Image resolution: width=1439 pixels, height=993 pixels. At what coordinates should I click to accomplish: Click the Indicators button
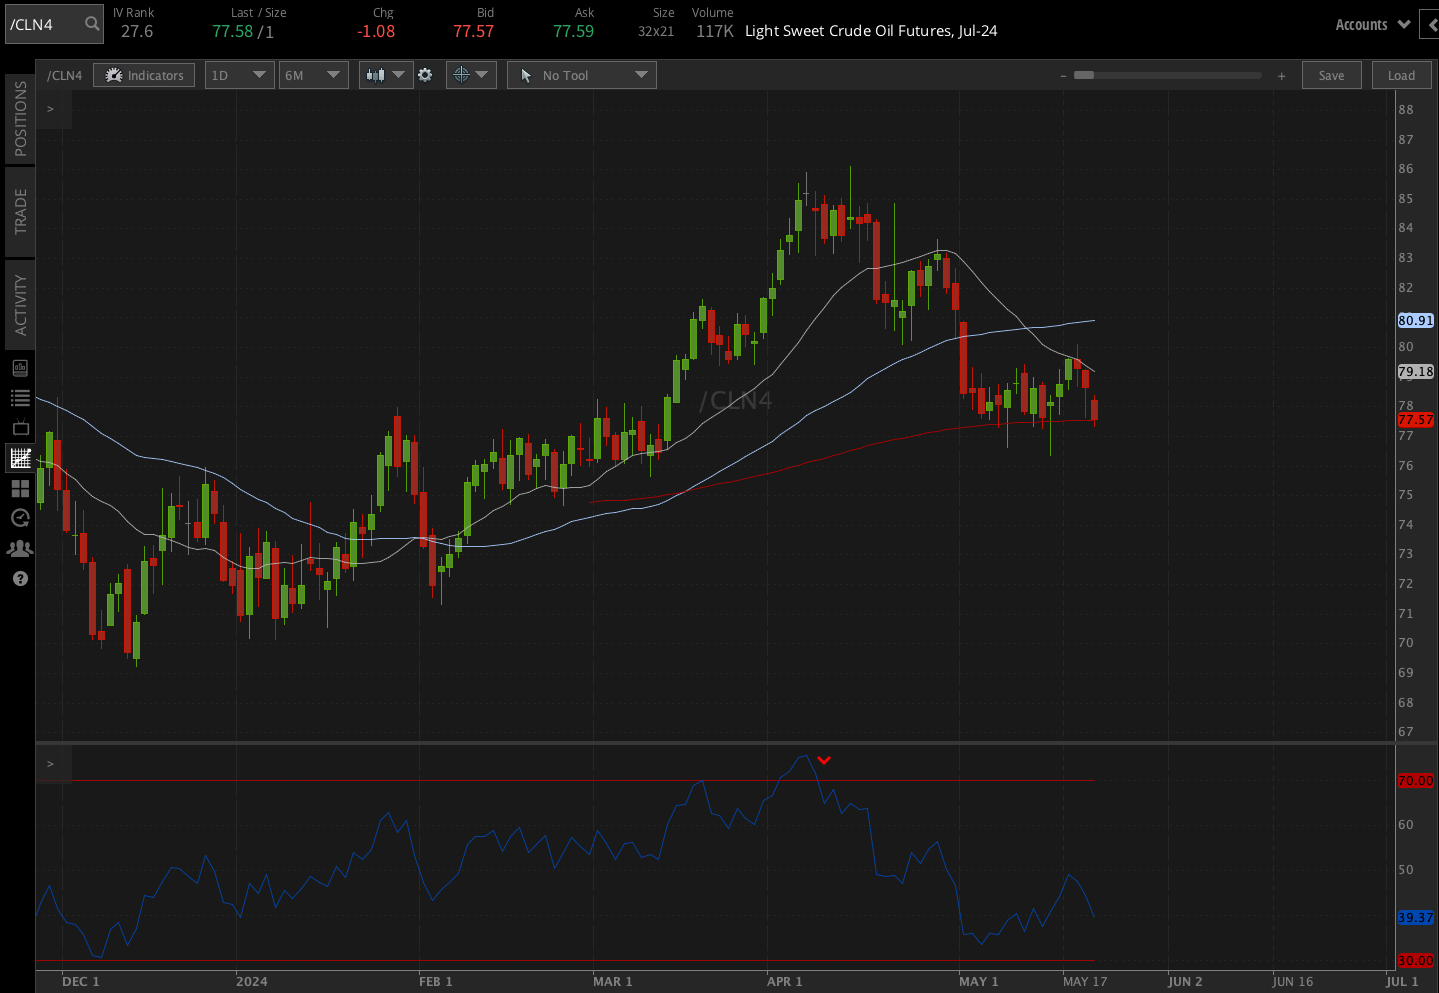144,75
